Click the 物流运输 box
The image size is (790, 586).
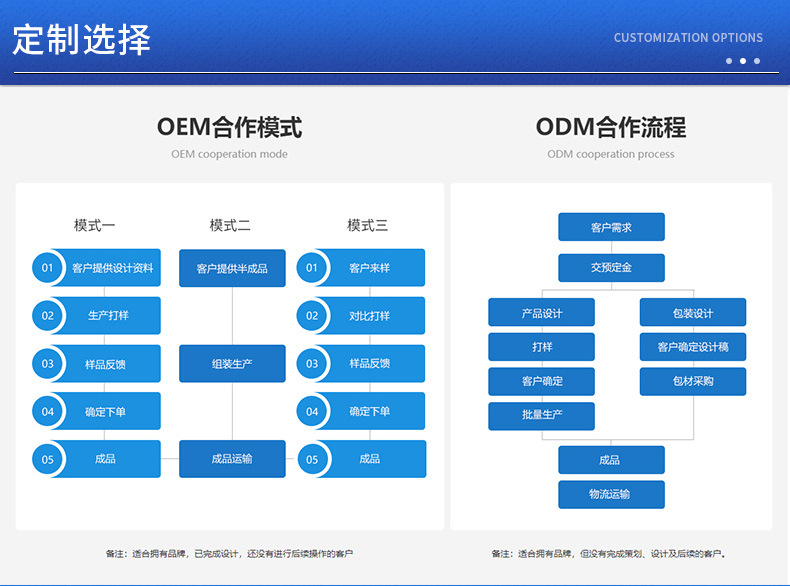pos(611,494)
